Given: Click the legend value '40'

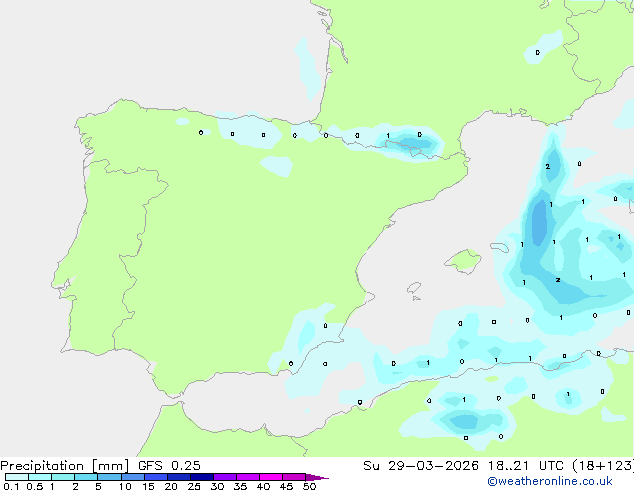Looking at the screenshot, I should pos(263,486).
